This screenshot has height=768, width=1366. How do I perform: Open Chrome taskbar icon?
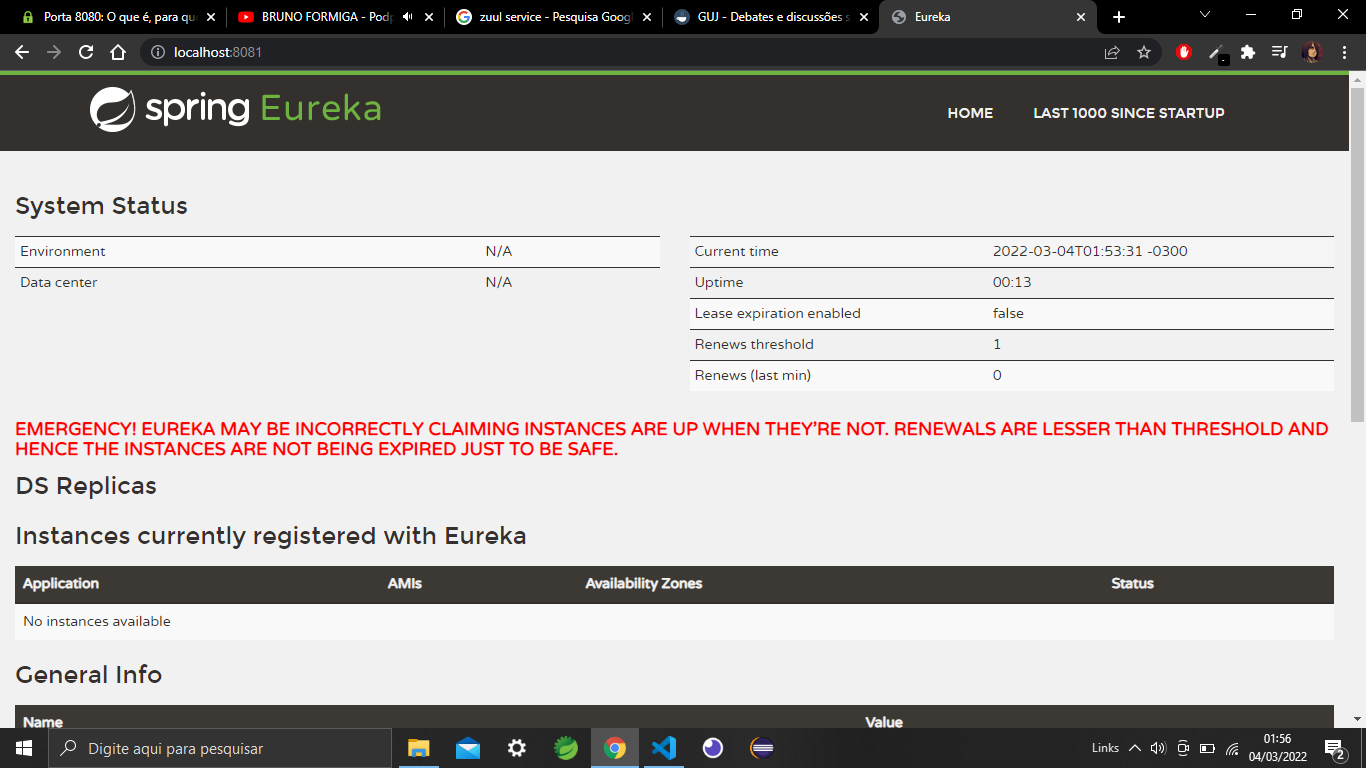tap(615, 748)
